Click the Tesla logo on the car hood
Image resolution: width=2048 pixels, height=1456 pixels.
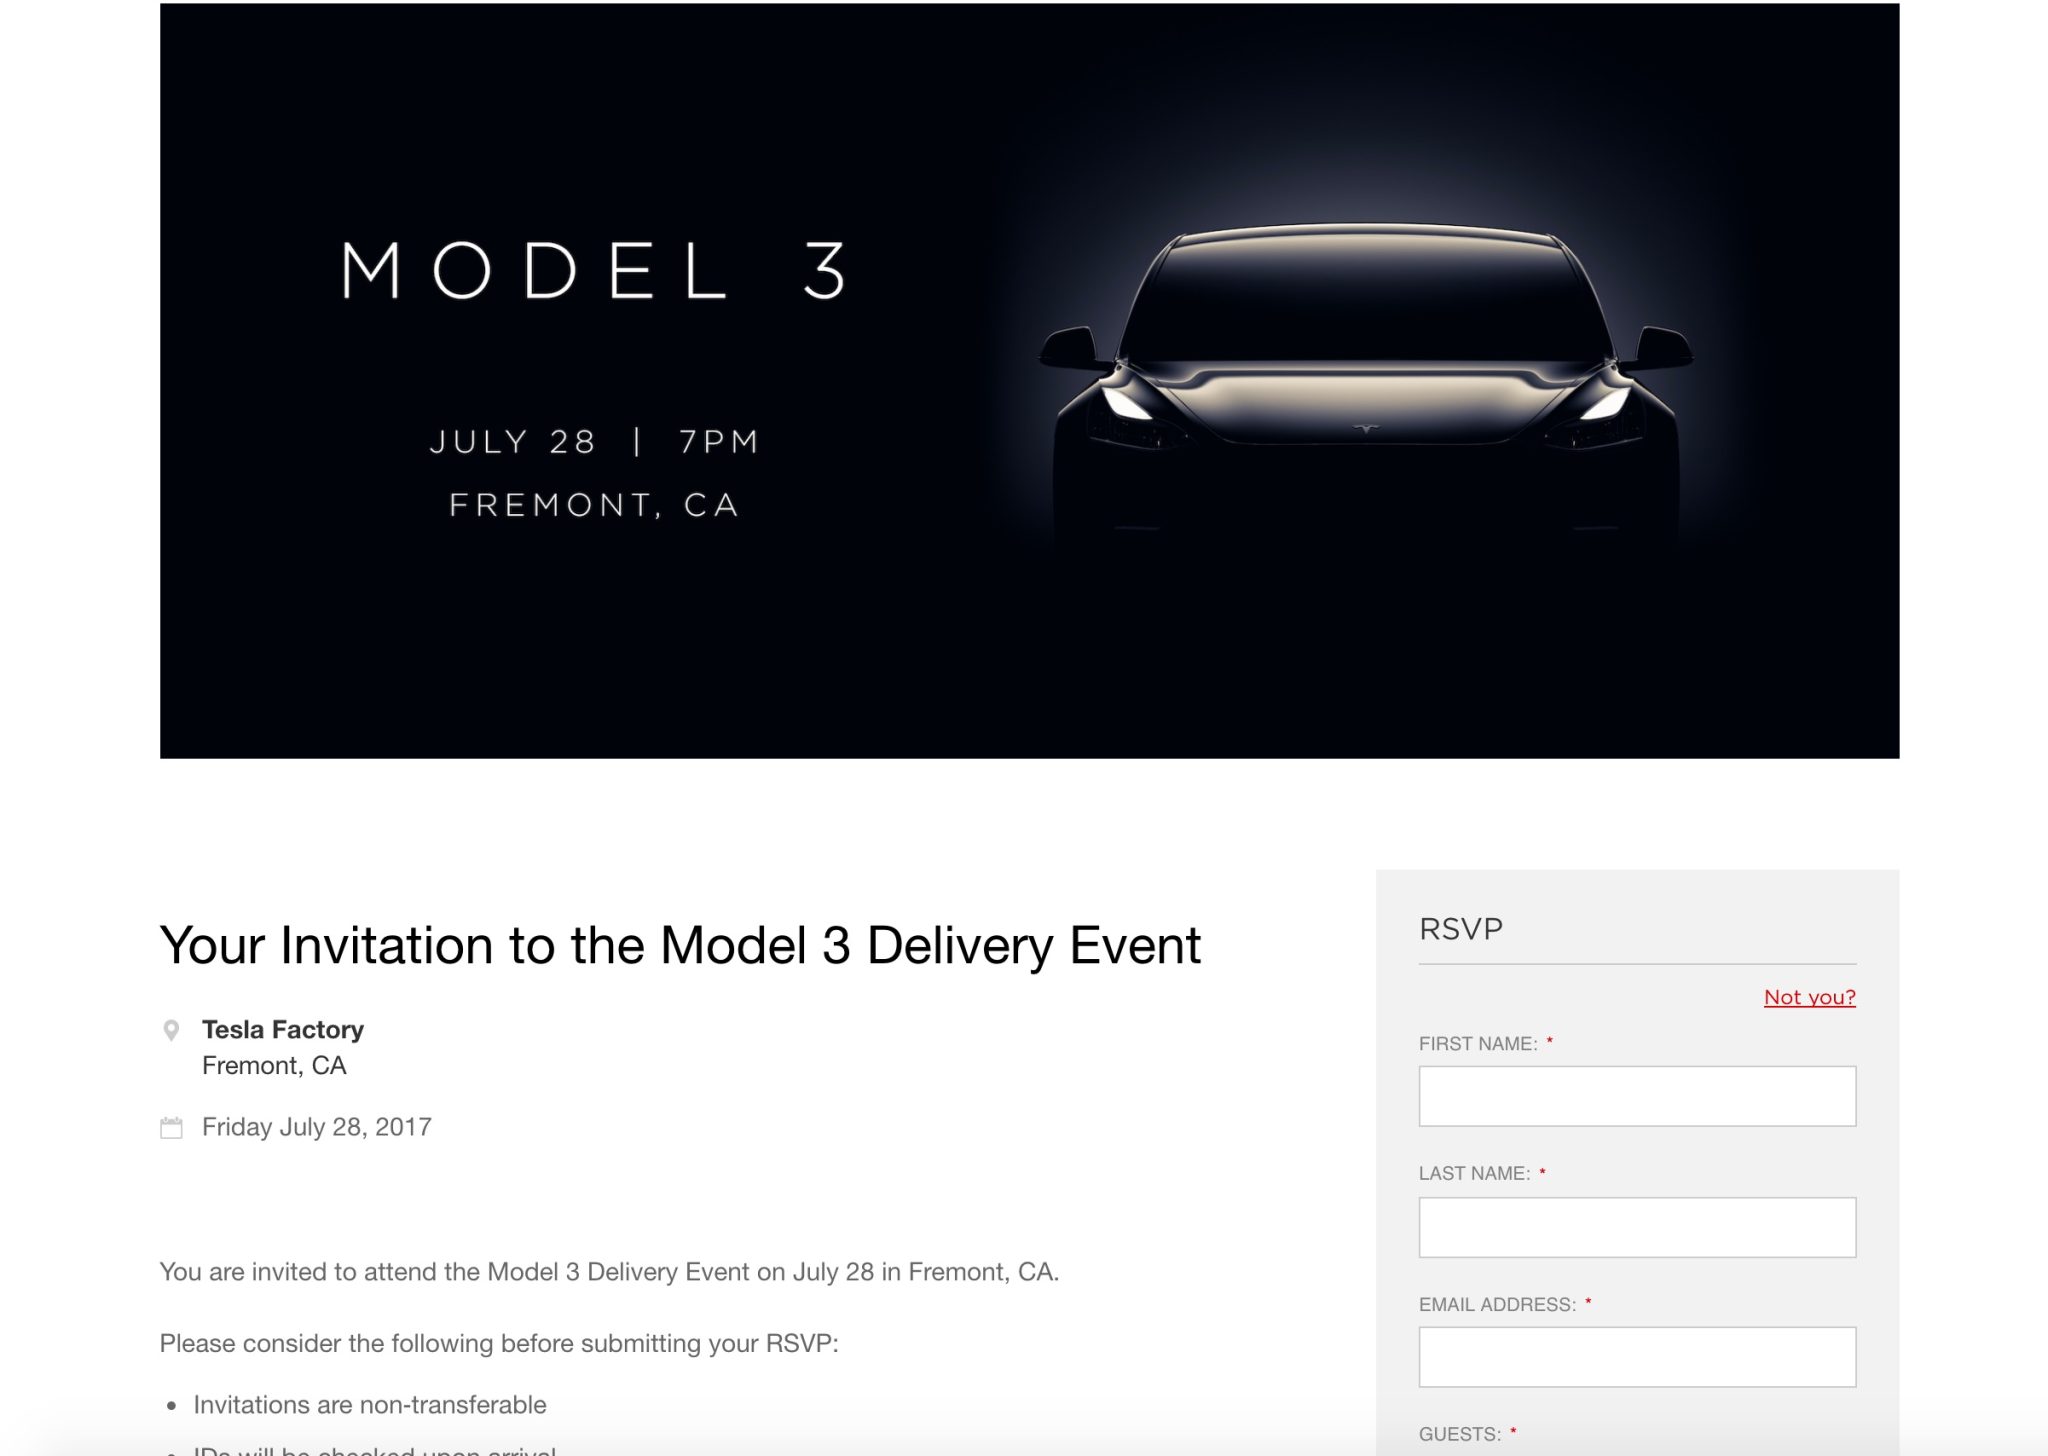pos(1366,429)
